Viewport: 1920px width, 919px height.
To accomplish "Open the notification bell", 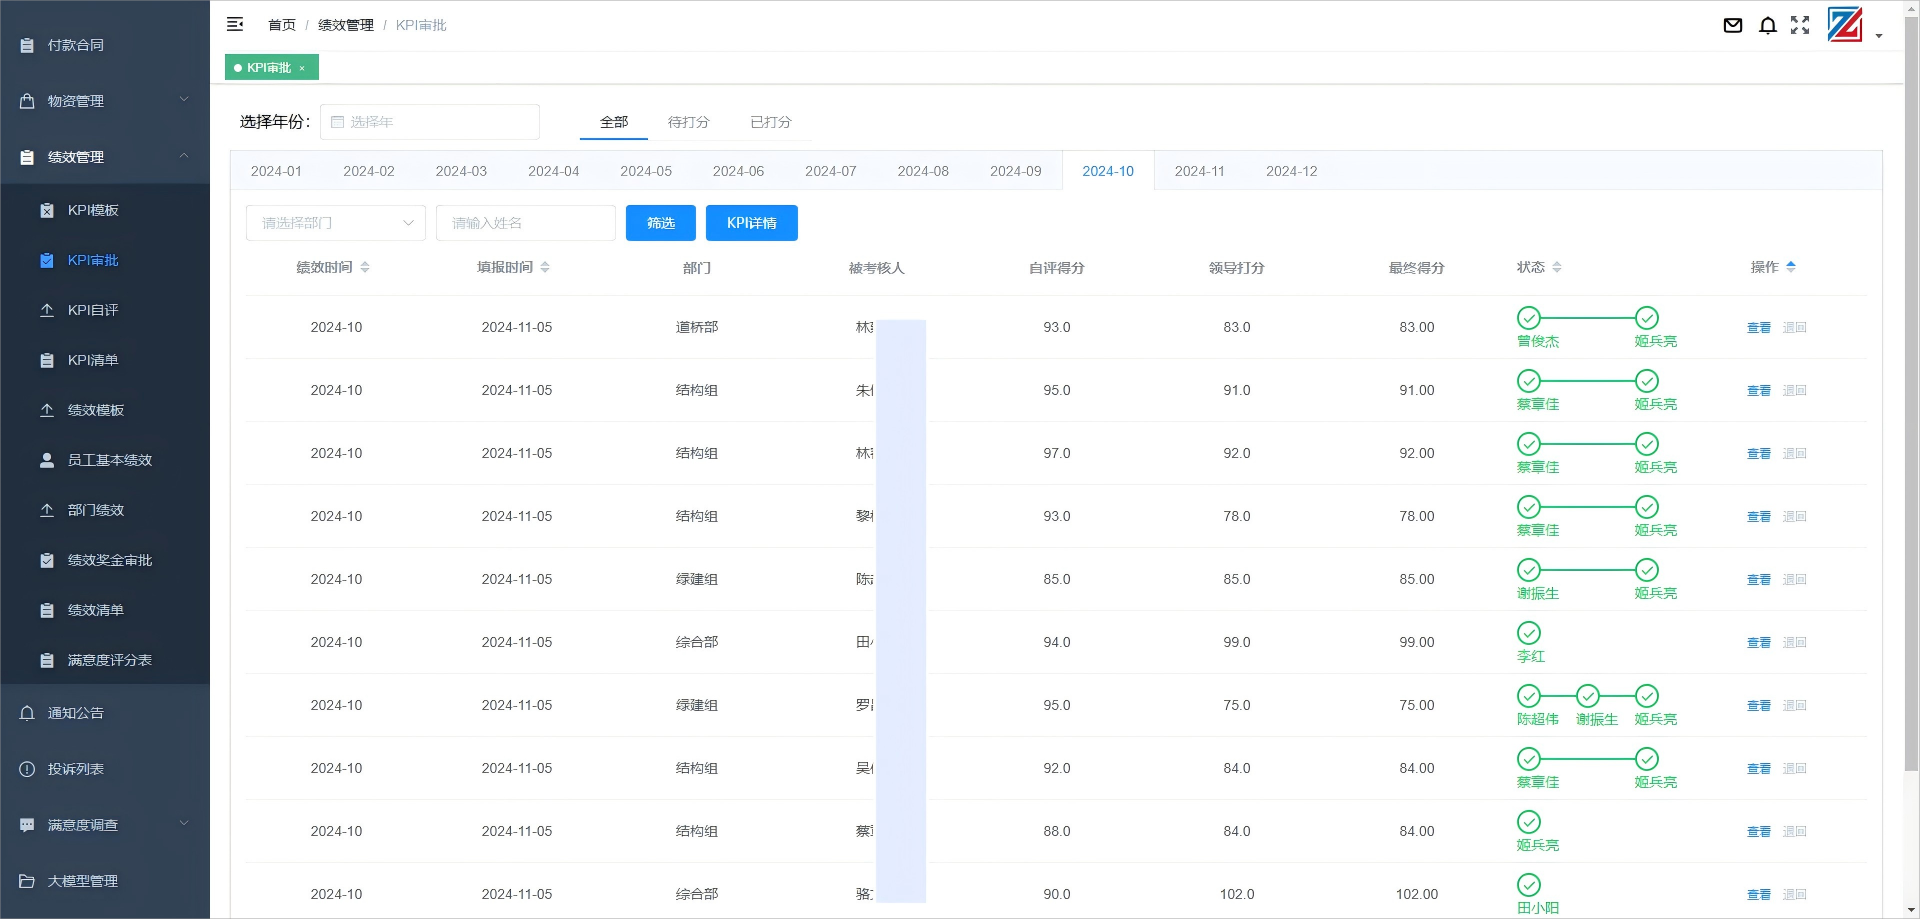I will point(1767,26).
